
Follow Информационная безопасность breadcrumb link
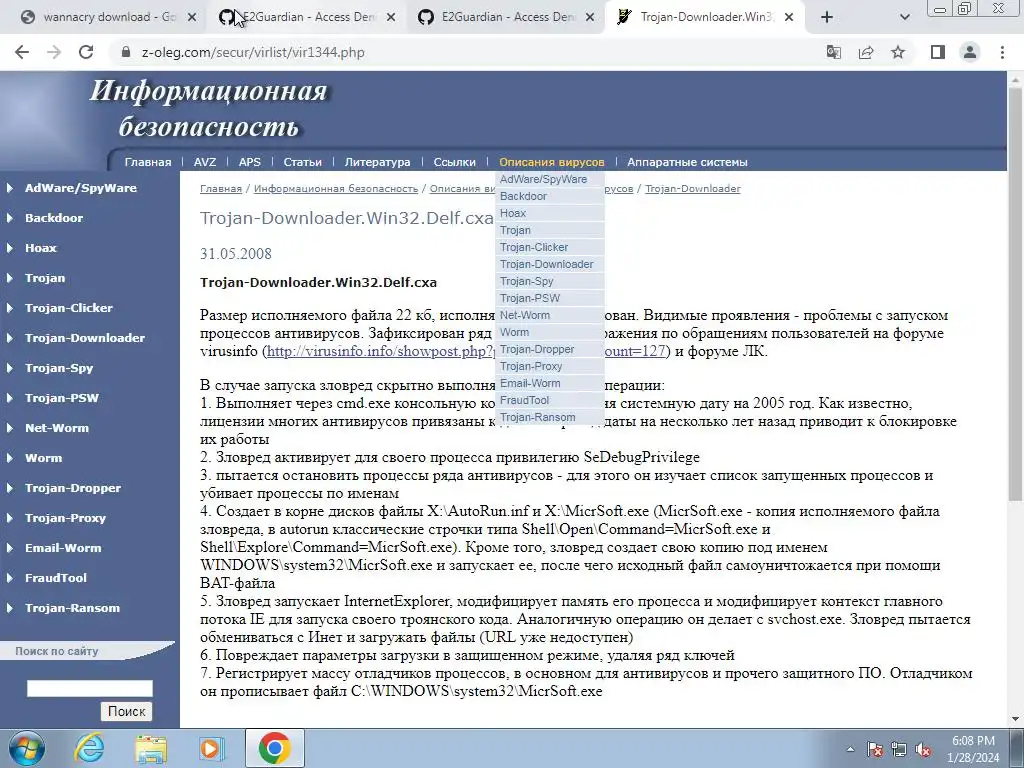click(x=336, y=189)
